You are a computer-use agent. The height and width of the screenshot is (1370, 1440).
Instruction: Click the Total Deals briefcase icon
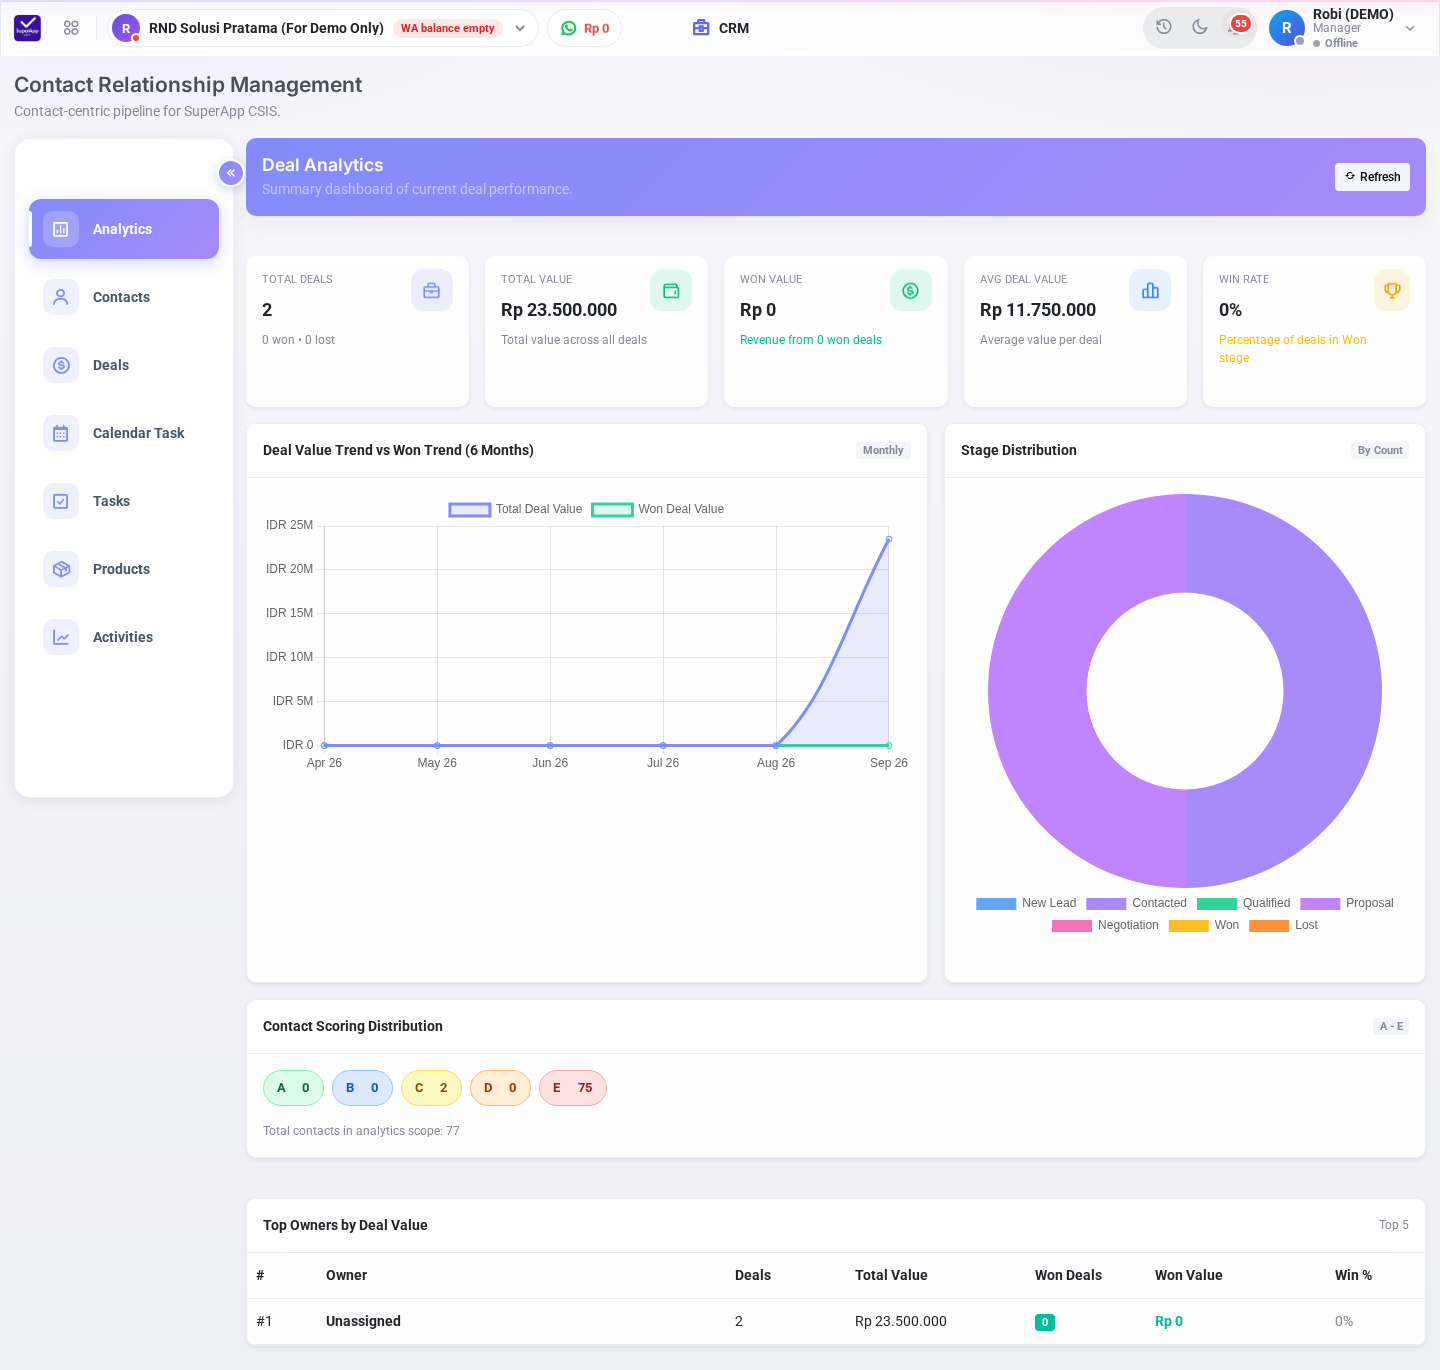click(432, 290)
